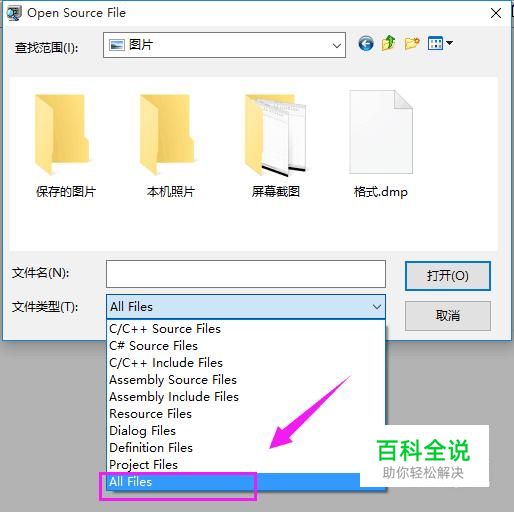Click the blue back navigation arrow icon
The width and height of the screenshot is (514, 512).
(366, 44)
